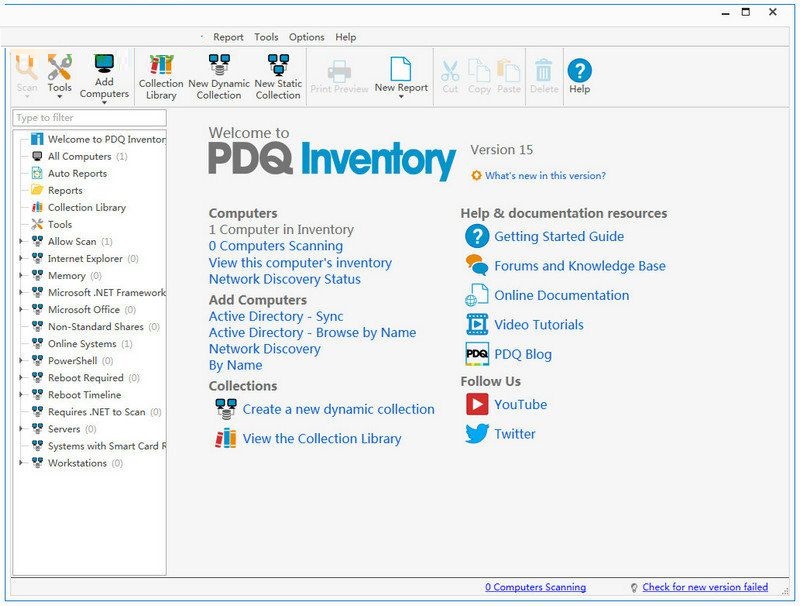The width and height of the screenshot is (800, 606).
Task: Expand the Internet Explorer tree node
Action: [x=20, y=259]
